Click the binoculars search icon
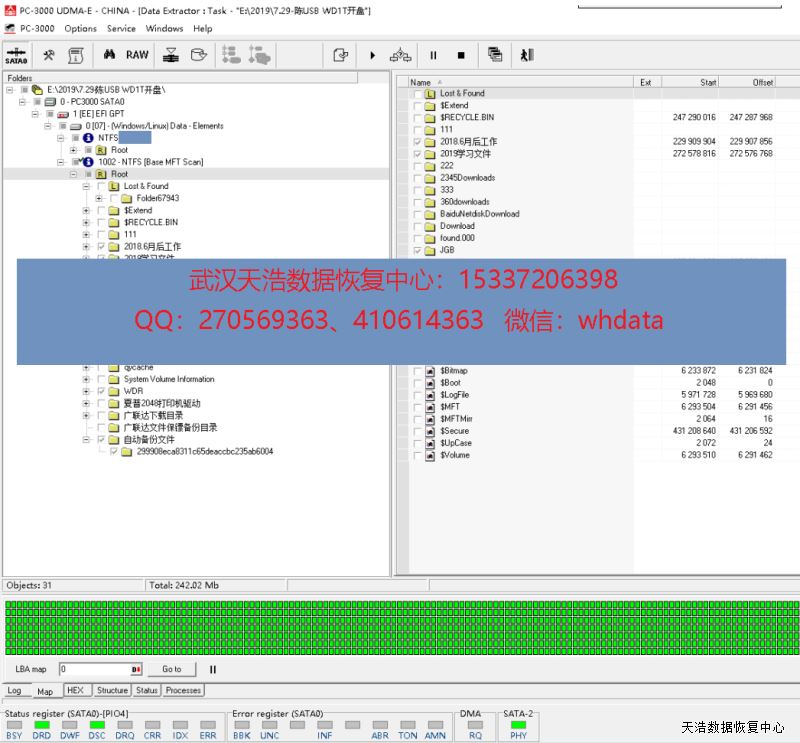This screenshot has height=743, width=800. click(111, 55)
